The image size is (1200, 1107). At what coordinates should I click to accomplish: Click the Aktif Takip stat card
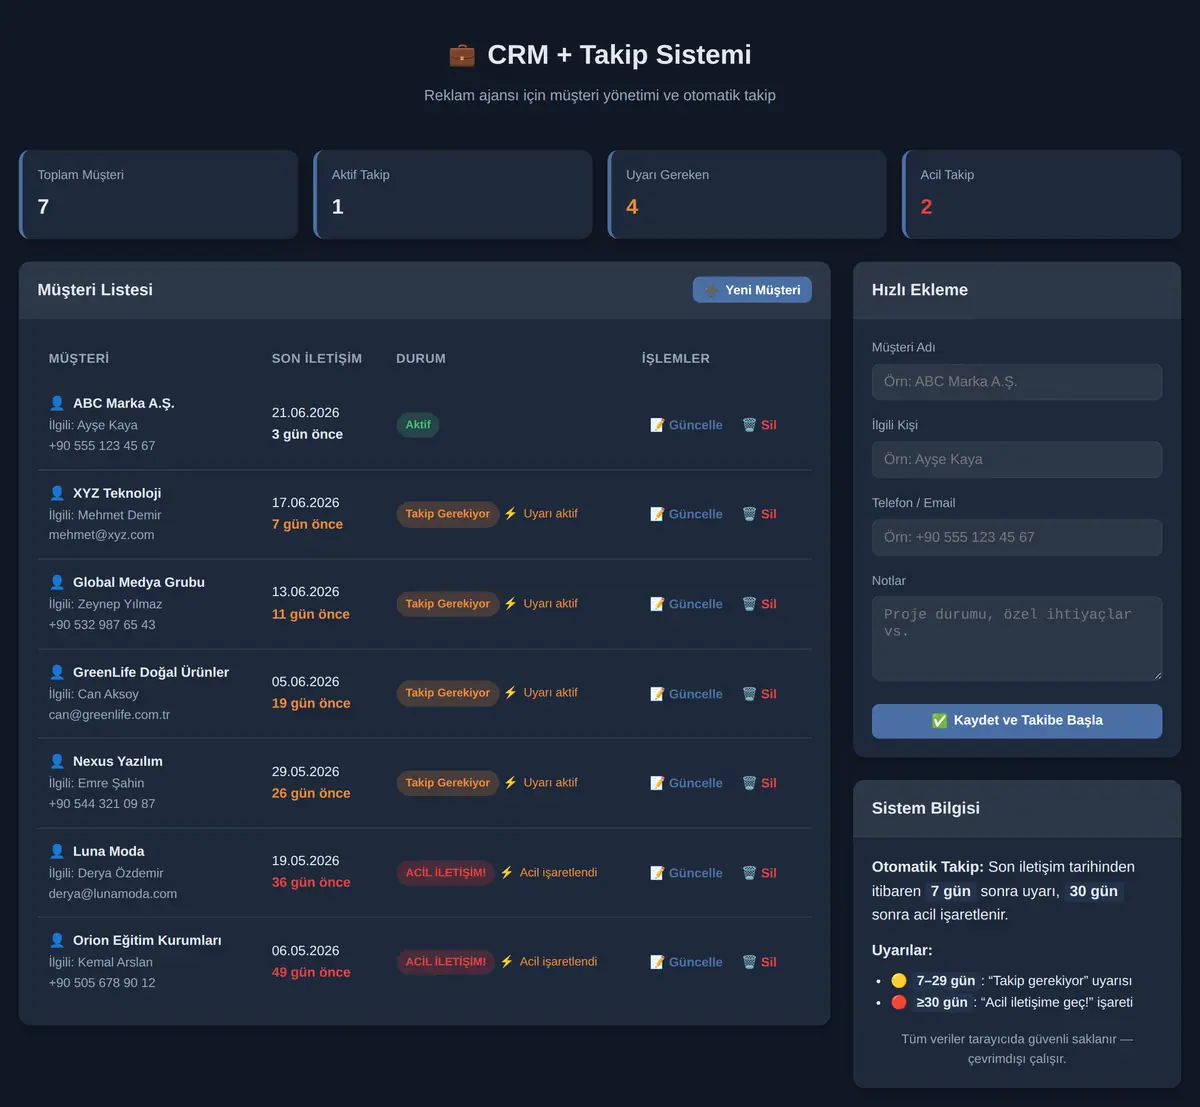tap(453, 194)
